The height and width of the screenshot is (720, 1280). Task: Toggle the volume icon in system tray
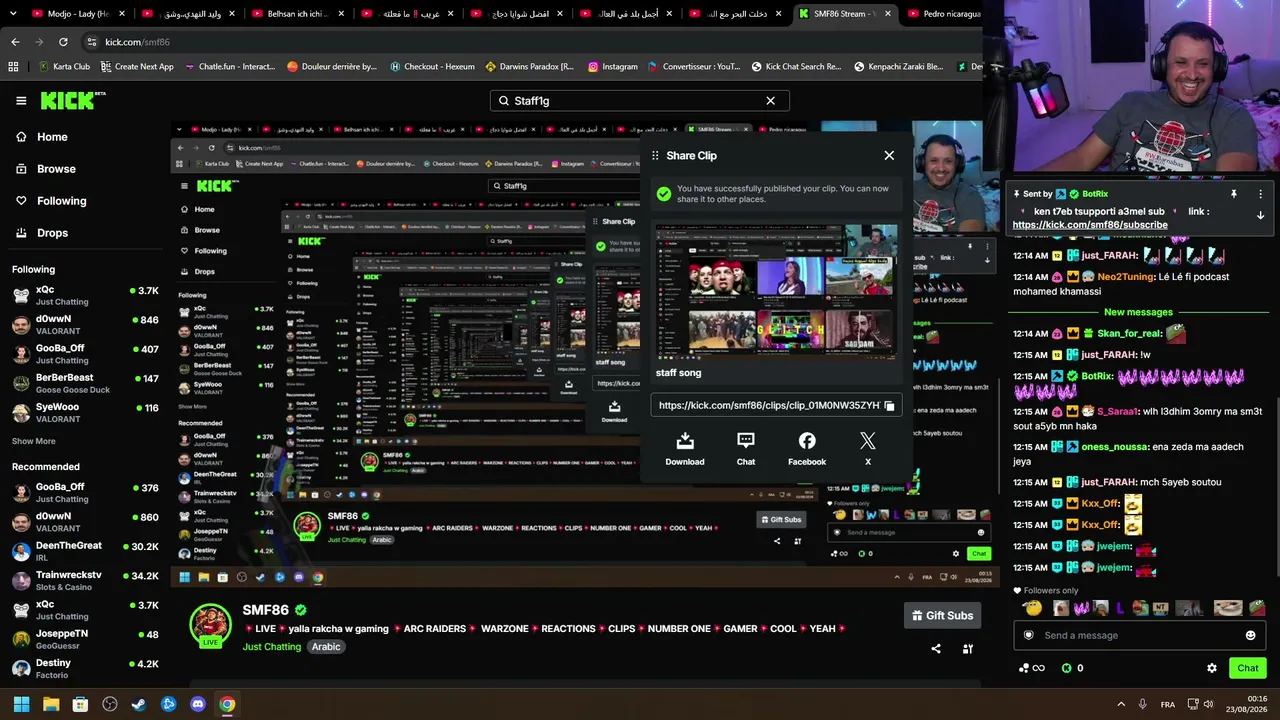tap(1208, 704)
